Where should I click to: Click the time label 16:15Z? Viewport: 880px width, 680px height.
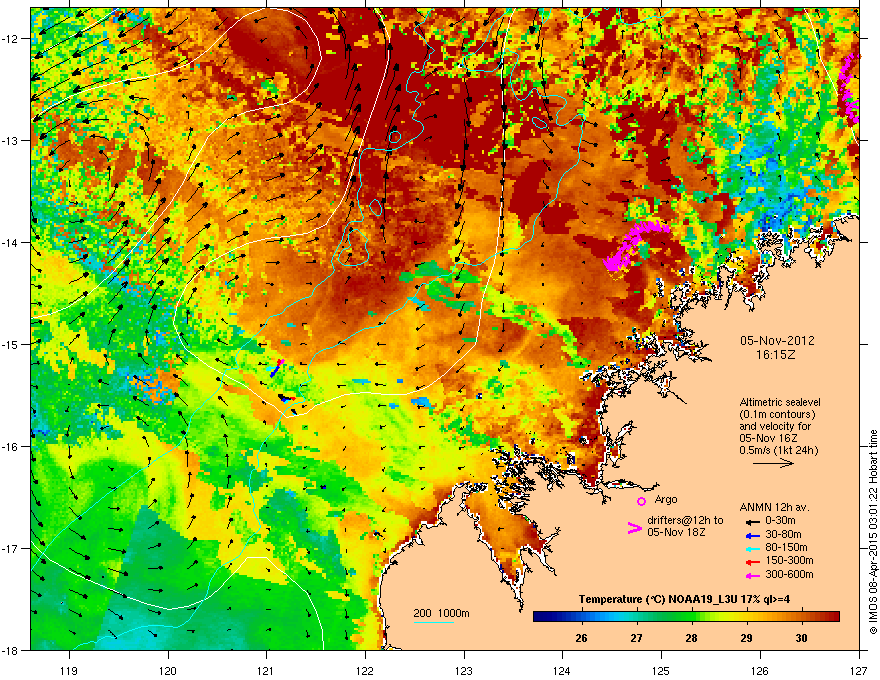[775, 355]
